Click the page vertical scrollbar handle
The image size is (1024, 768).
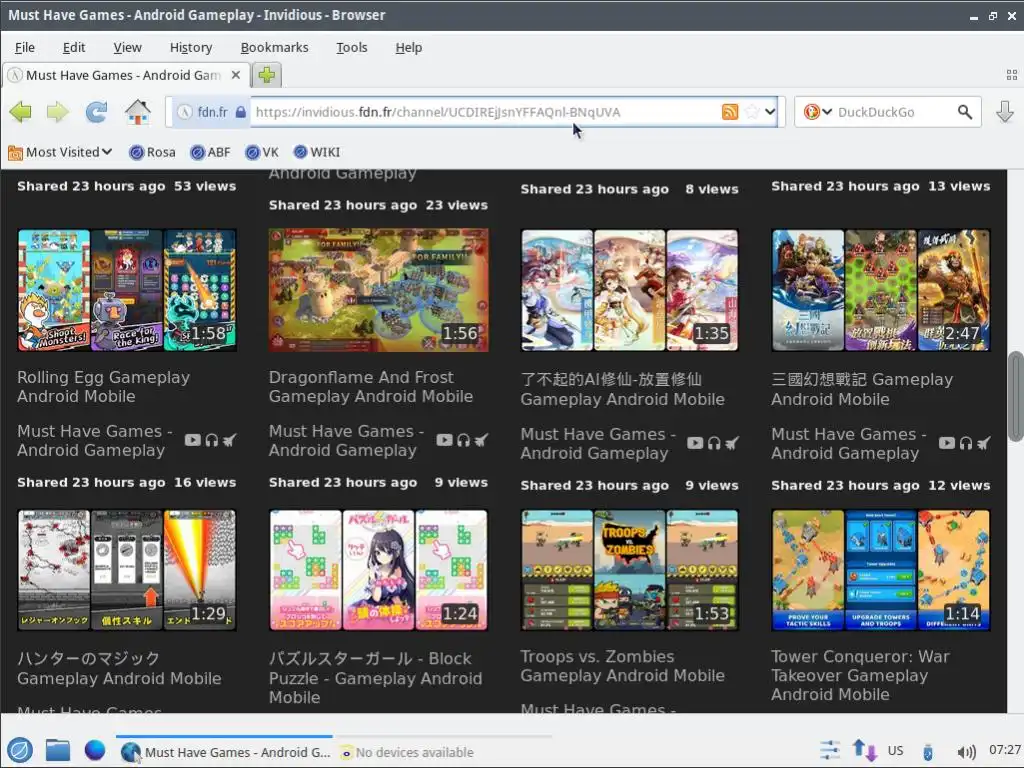coord(1015,397)
